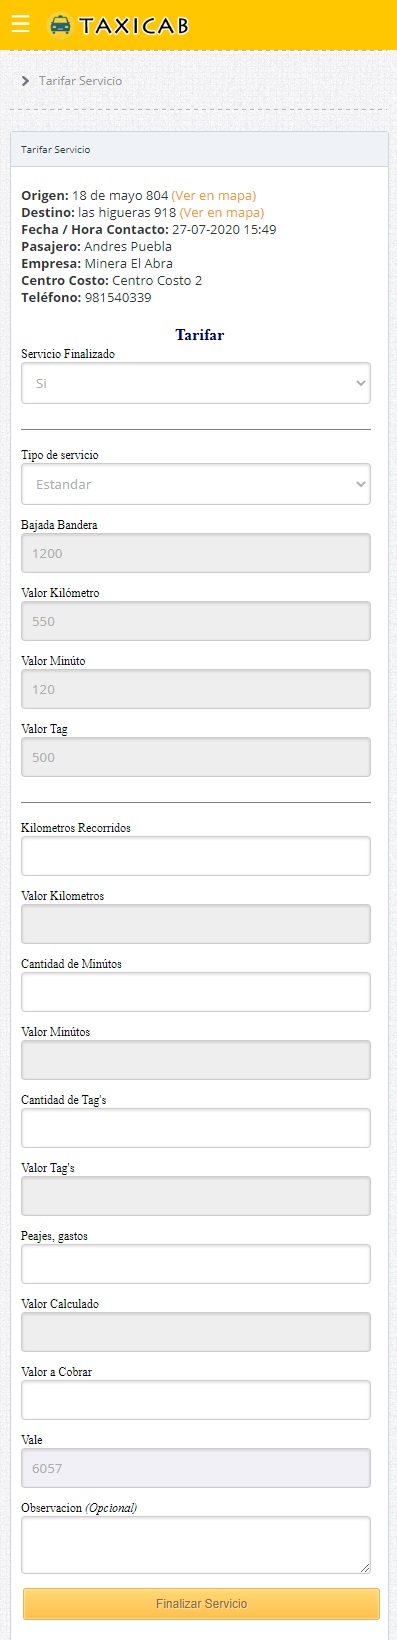Focus the Kilometros Recorridos input field
397x1640 pixels.
point(196,856)
